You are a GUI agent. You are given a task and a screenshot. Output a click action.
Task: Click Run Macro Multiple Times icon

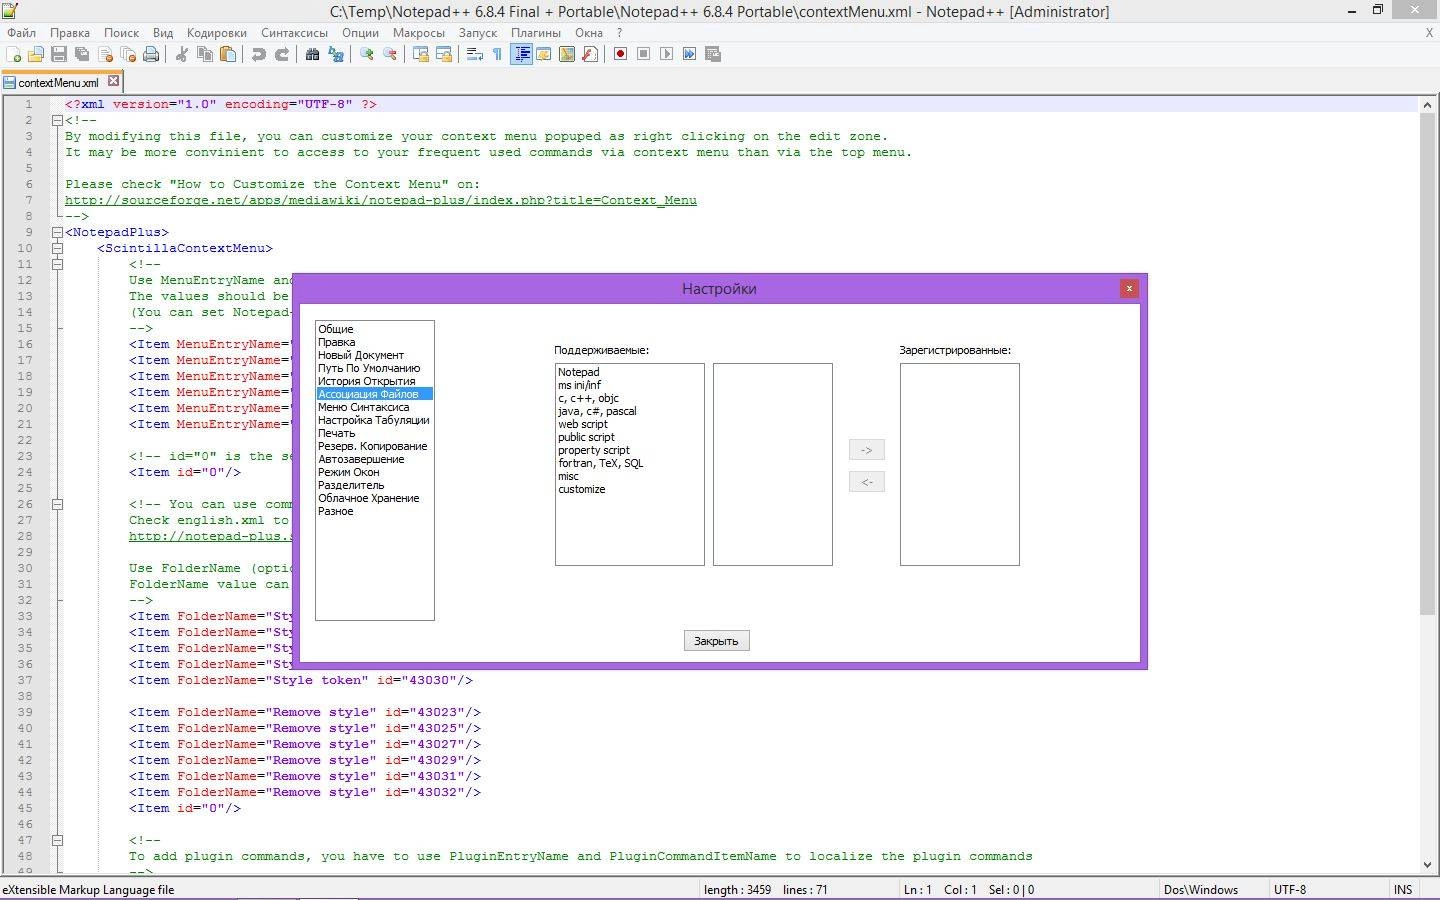click(x=690, y=54)
